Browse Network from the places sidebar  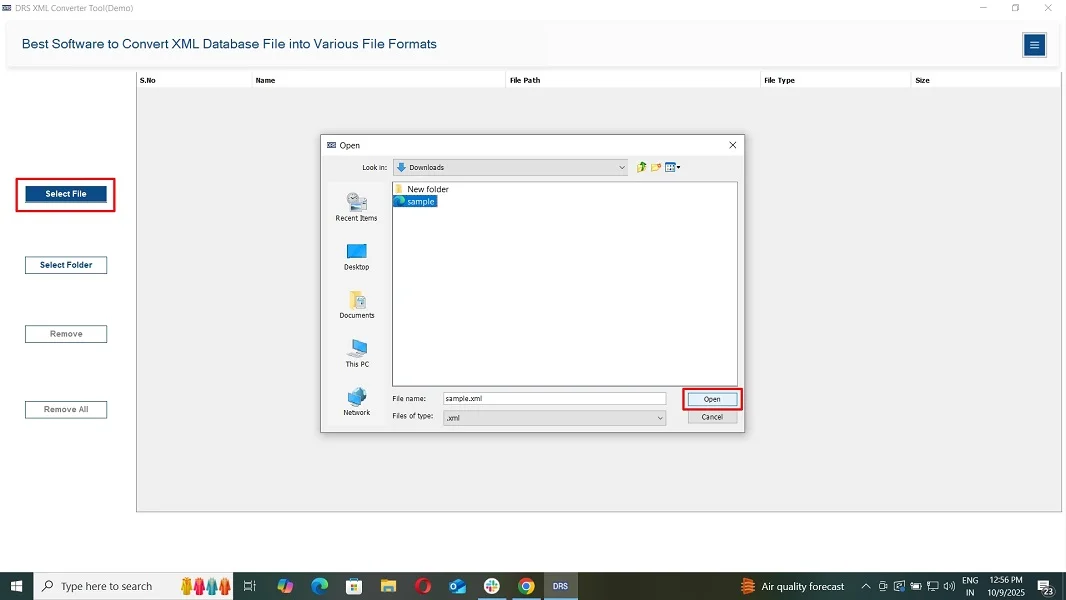point(356,401)
